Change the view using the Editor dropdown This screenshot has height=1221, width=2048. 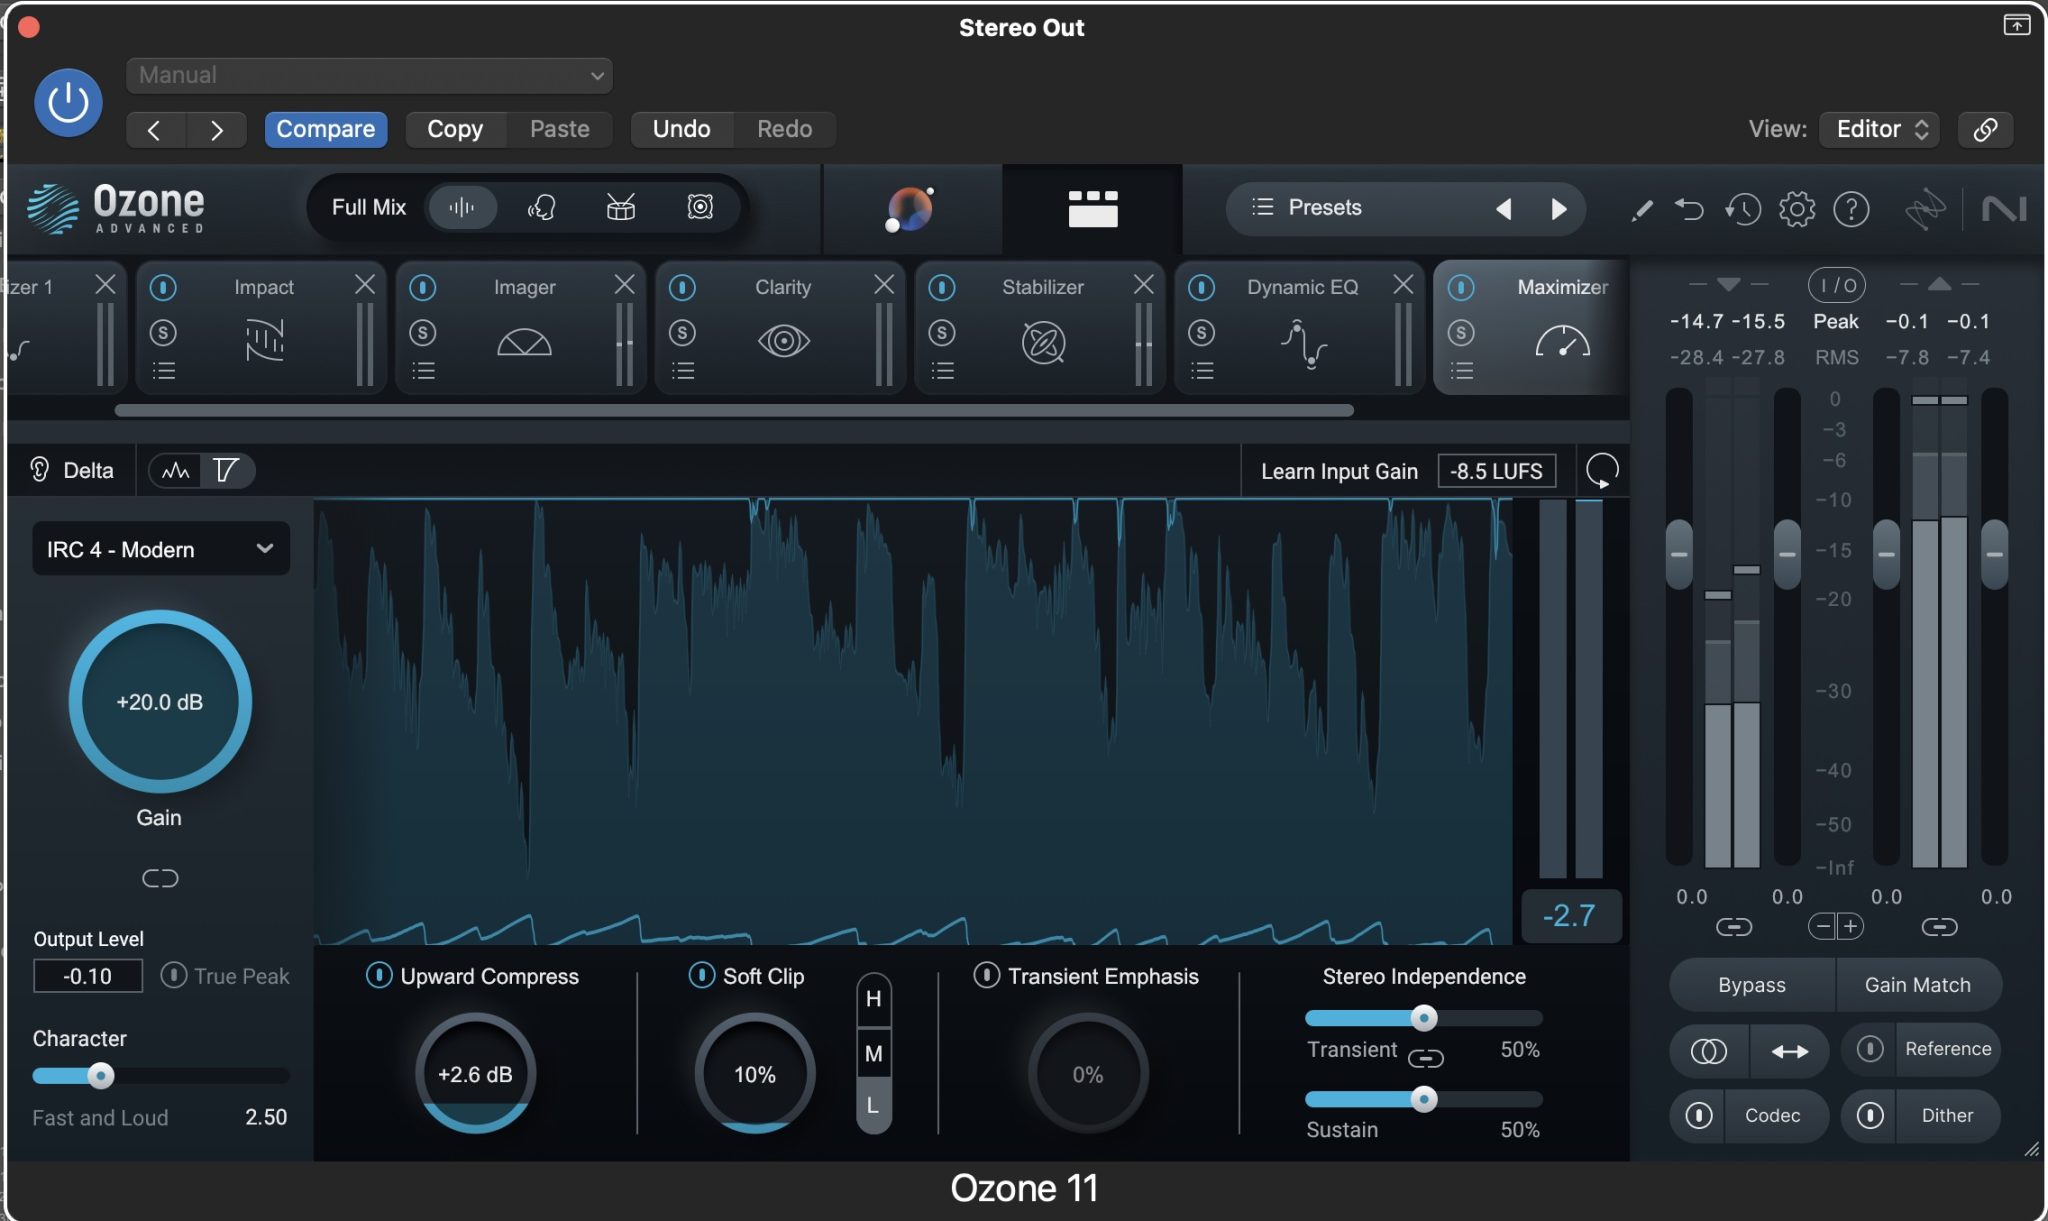pos(1877,128)
